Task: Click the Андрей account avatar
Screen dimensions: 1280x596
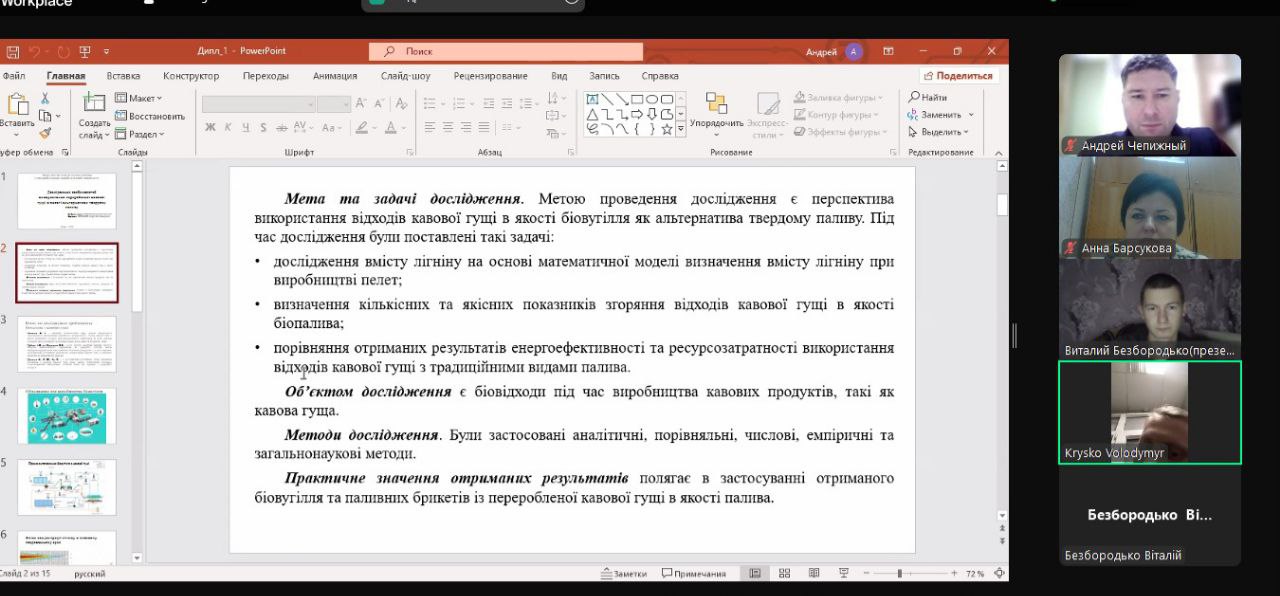Action: (x=853, y=51)
